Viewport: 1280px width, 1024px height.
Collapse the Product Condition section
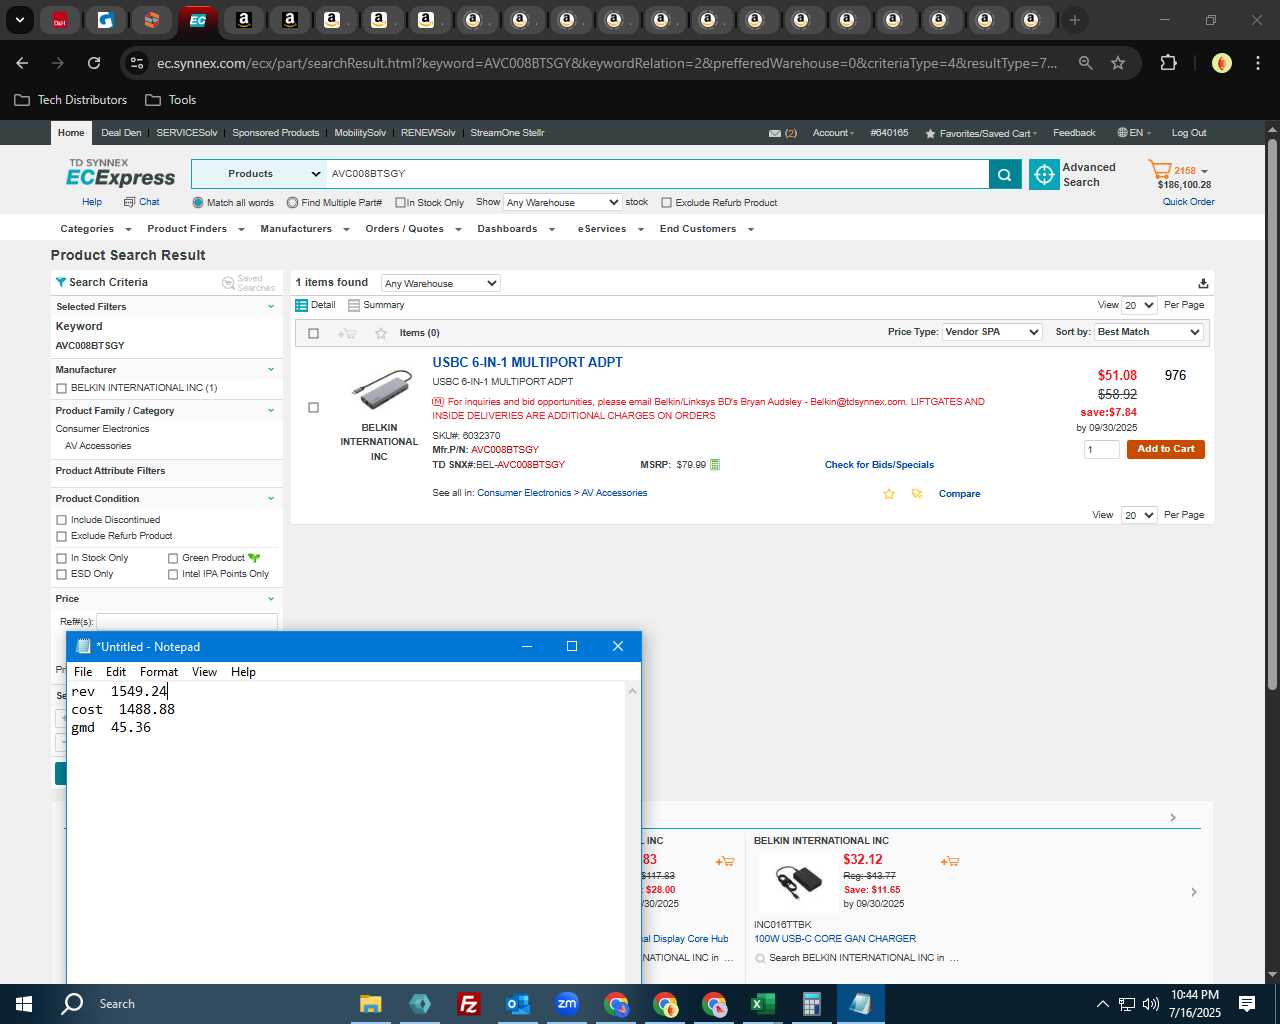[x=271, y=499]
